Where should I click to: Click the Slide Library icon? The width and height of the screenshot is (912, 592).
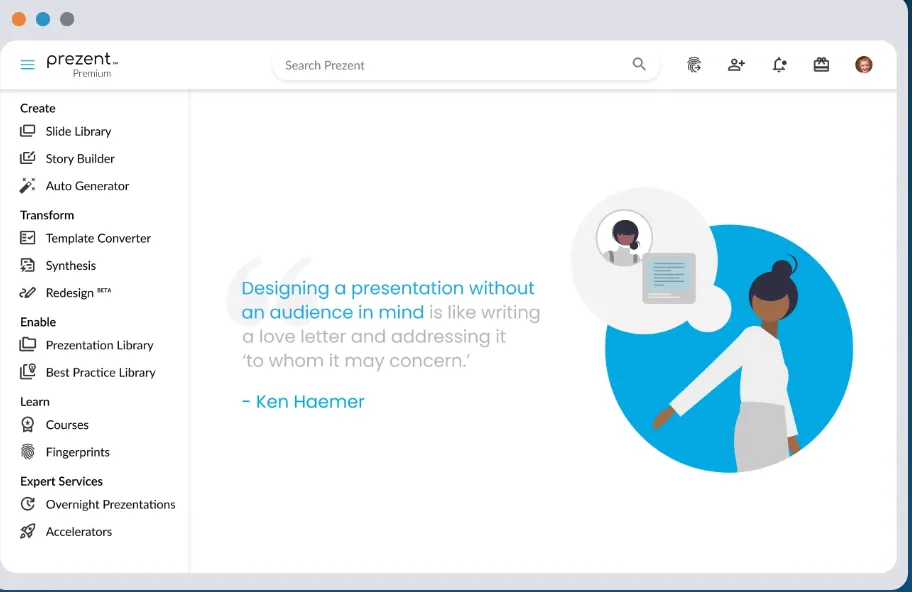(x=27, y=131)
